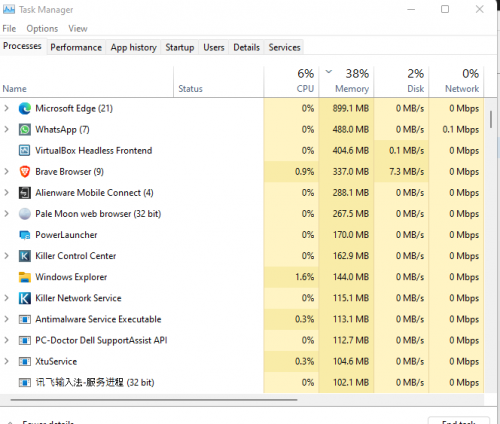Click the Killer Network Service icon
500x424 pixels.
point(25,298)
